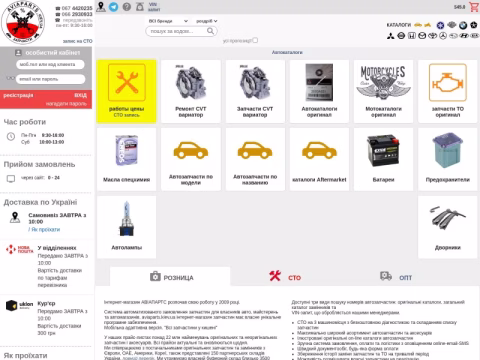This screenshot has height=360, width=480.
Task: Click the phone number 066 2930933
Action: [x=77, y=14]
